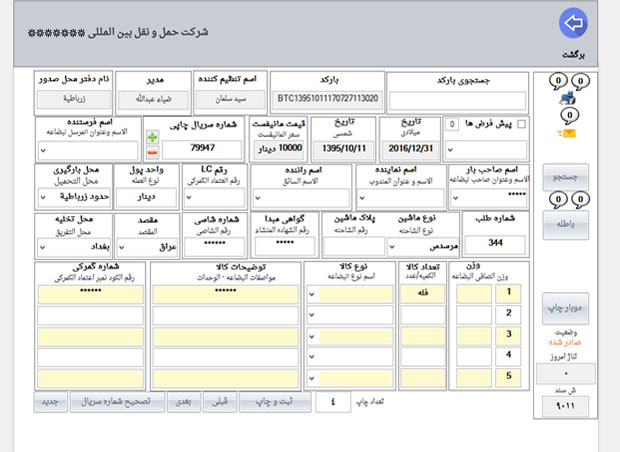Open the اسم فرستنده dropdown
The height and width of the screenshot is (452, 620).
43,150
